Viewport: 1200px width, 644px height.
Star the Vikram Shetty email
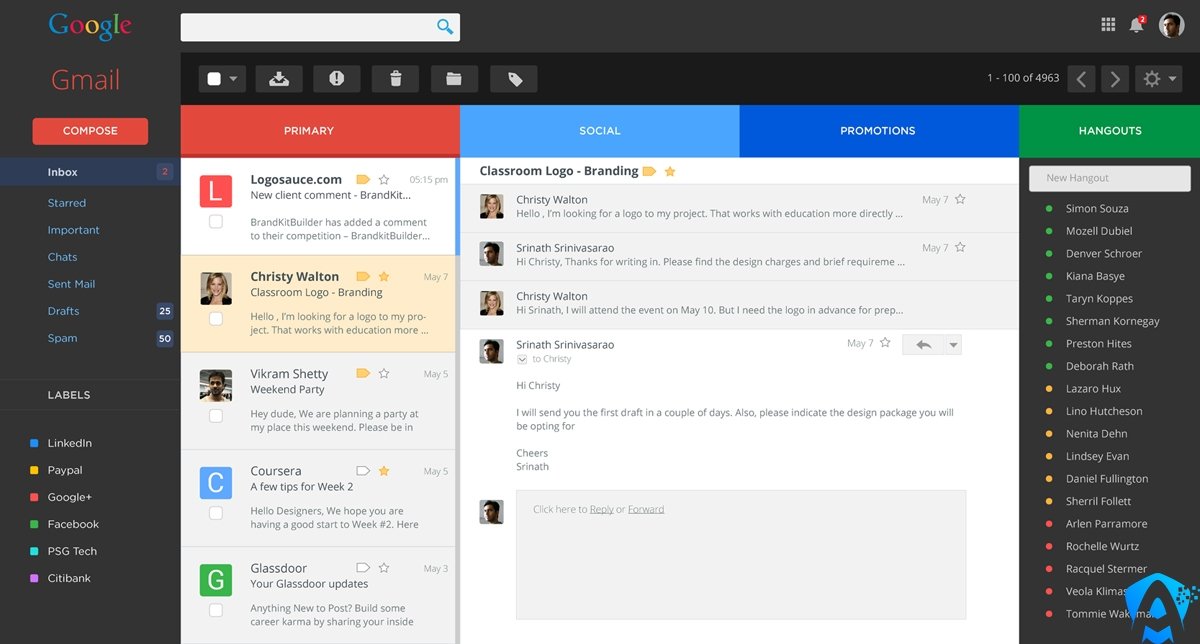[x=384, y=374]
